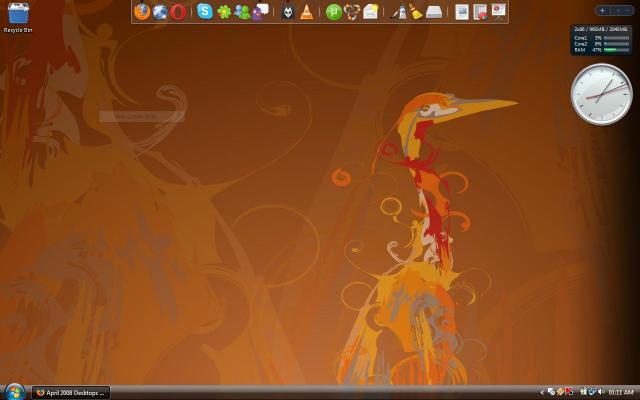Click the volume speaker tray icon

(601, 392)
